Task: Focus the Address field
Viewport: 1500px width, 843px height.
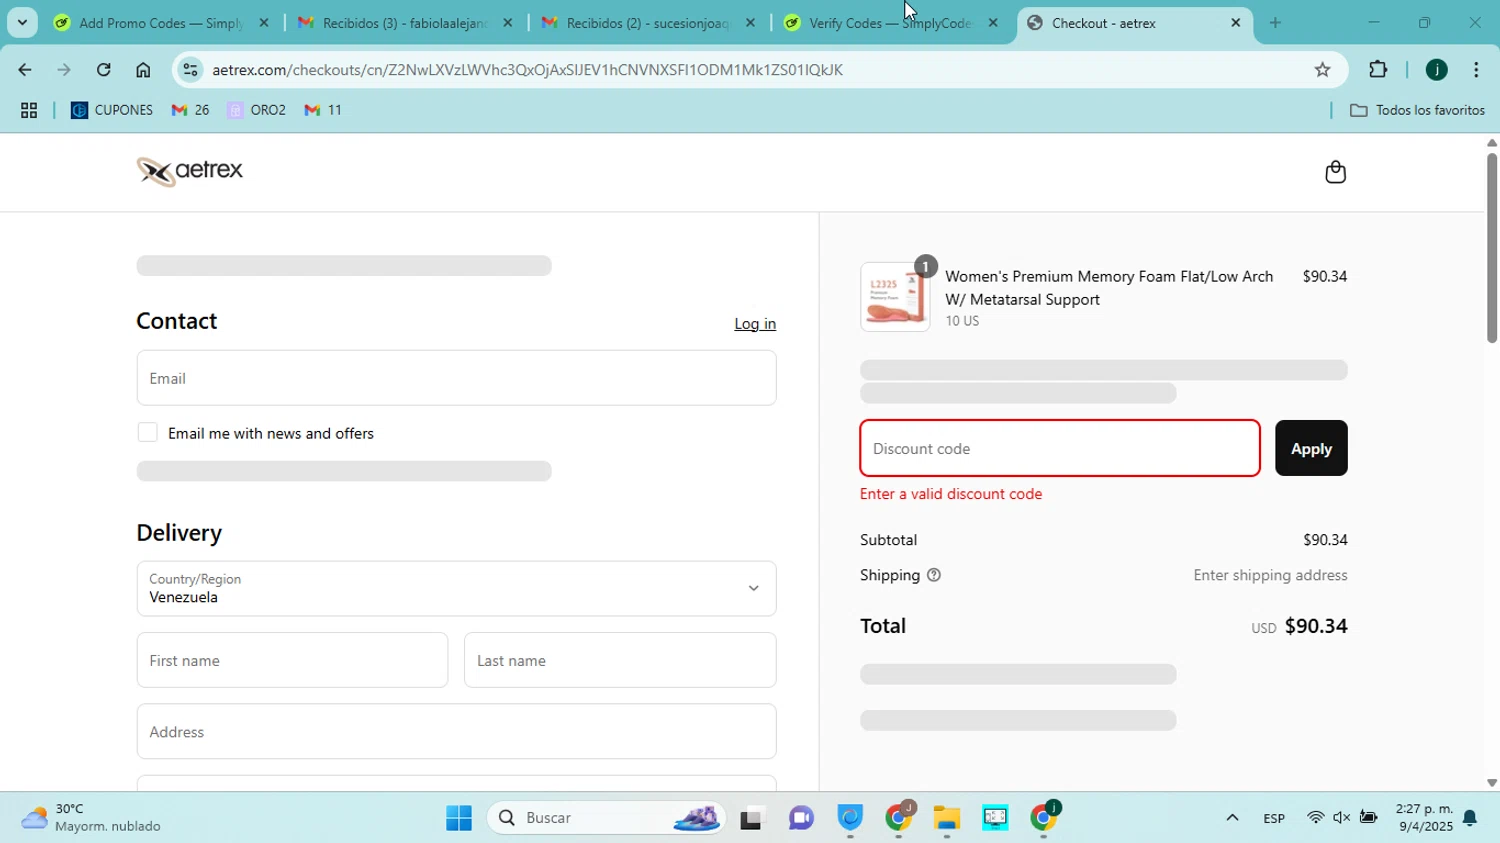Action: (456, 731)
